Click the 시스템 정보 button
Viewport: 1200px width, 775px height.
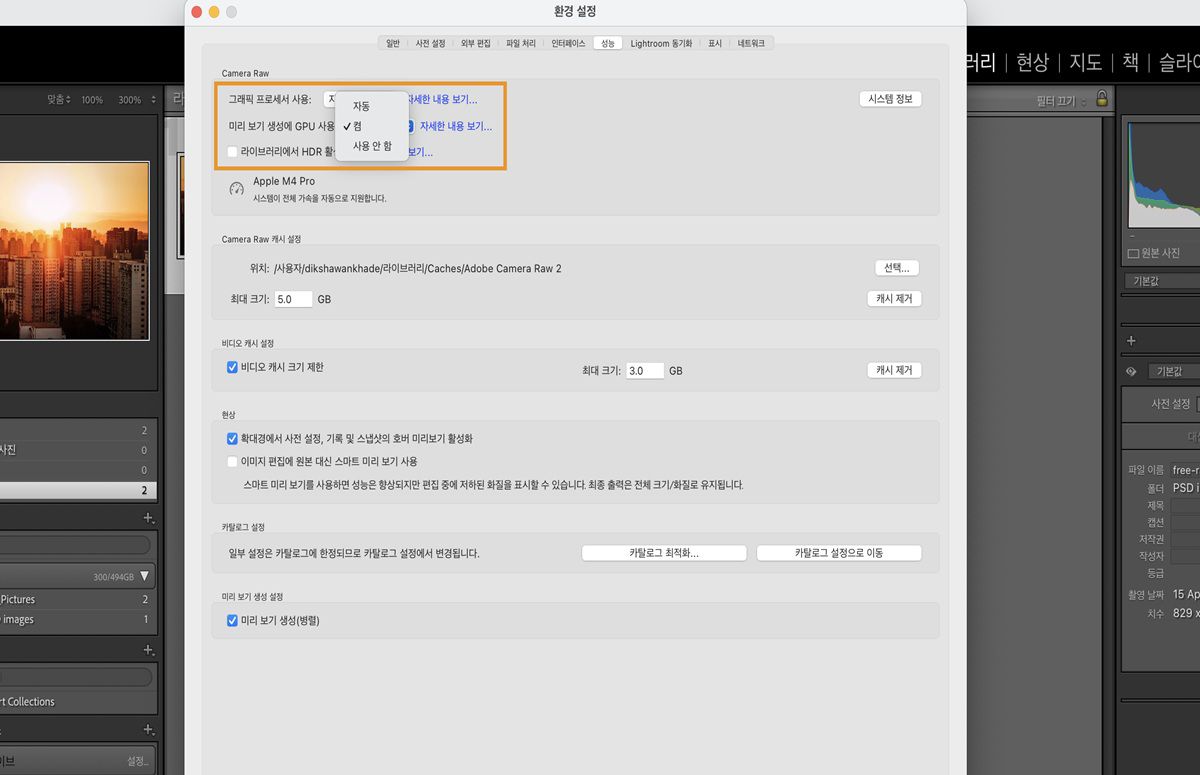click(889, 98)
